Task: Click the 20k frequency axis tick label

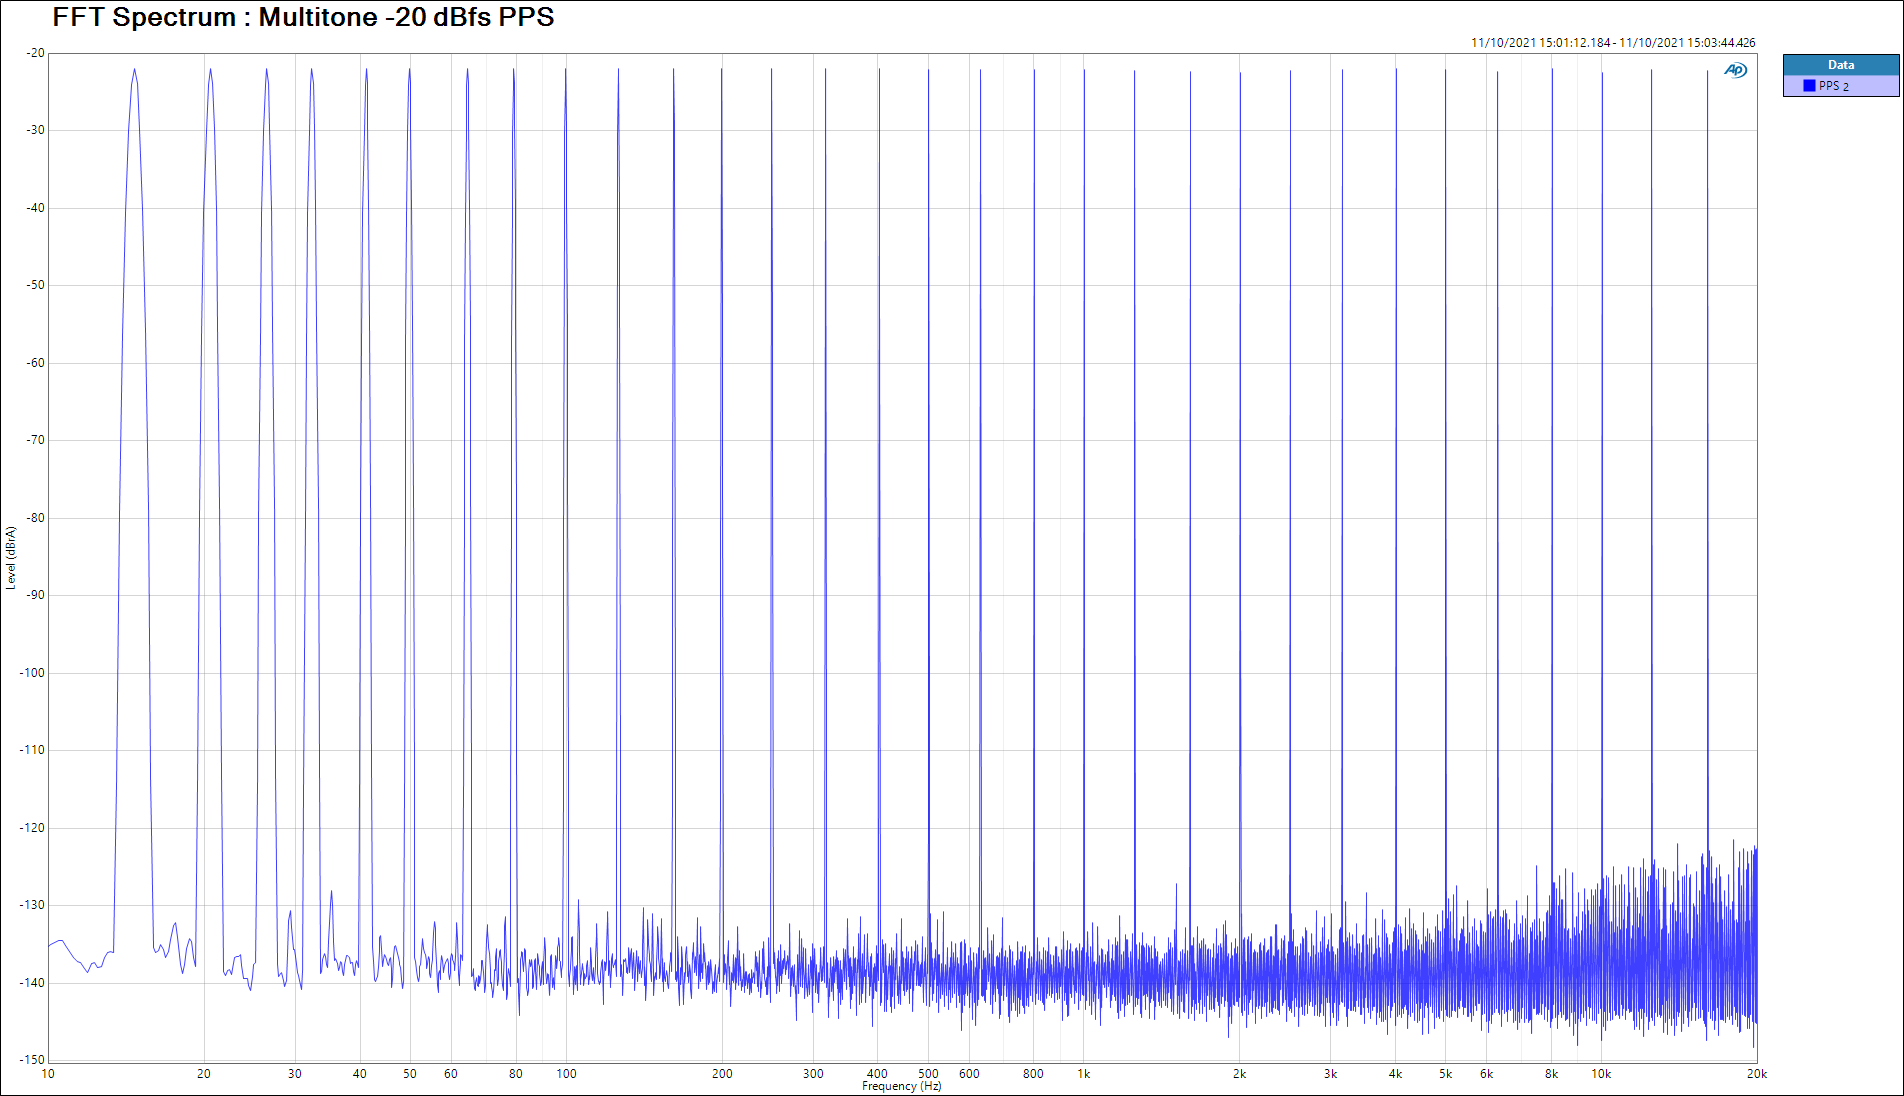Action: click(x=1757, y=1074)
